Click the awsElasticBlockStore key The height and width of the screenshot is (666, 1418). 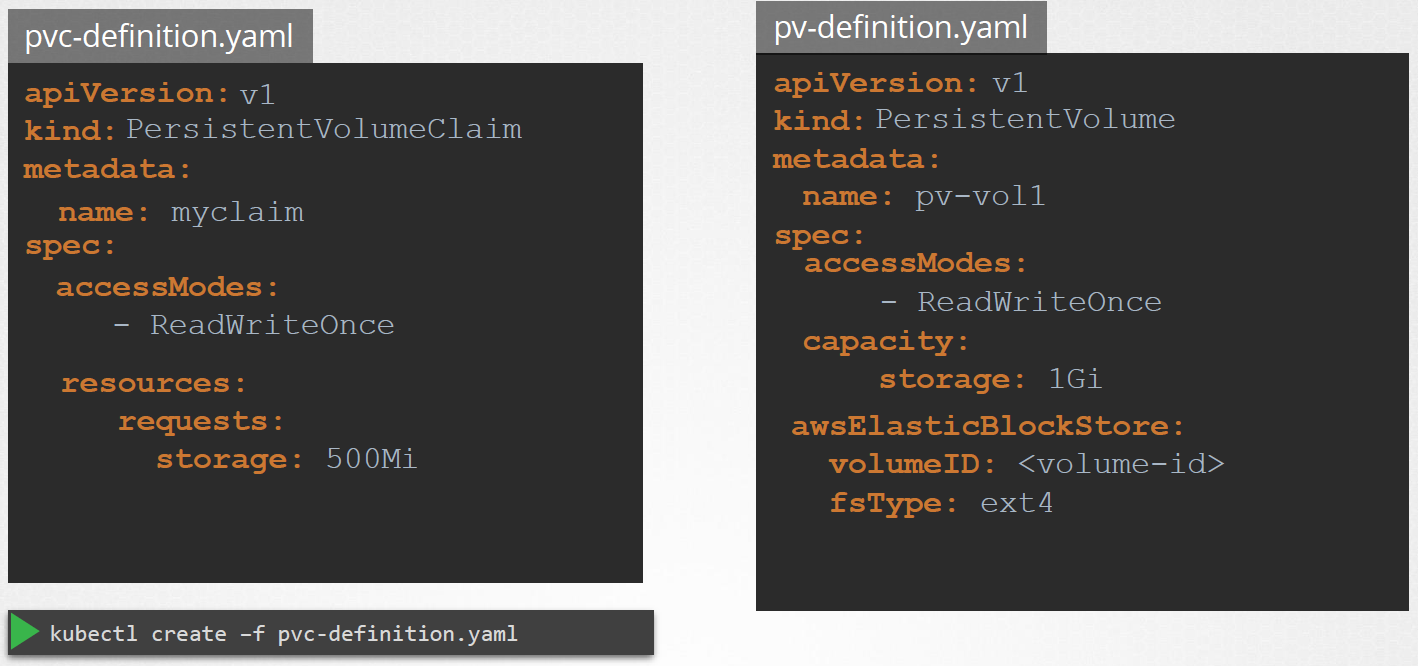[987, 427]
